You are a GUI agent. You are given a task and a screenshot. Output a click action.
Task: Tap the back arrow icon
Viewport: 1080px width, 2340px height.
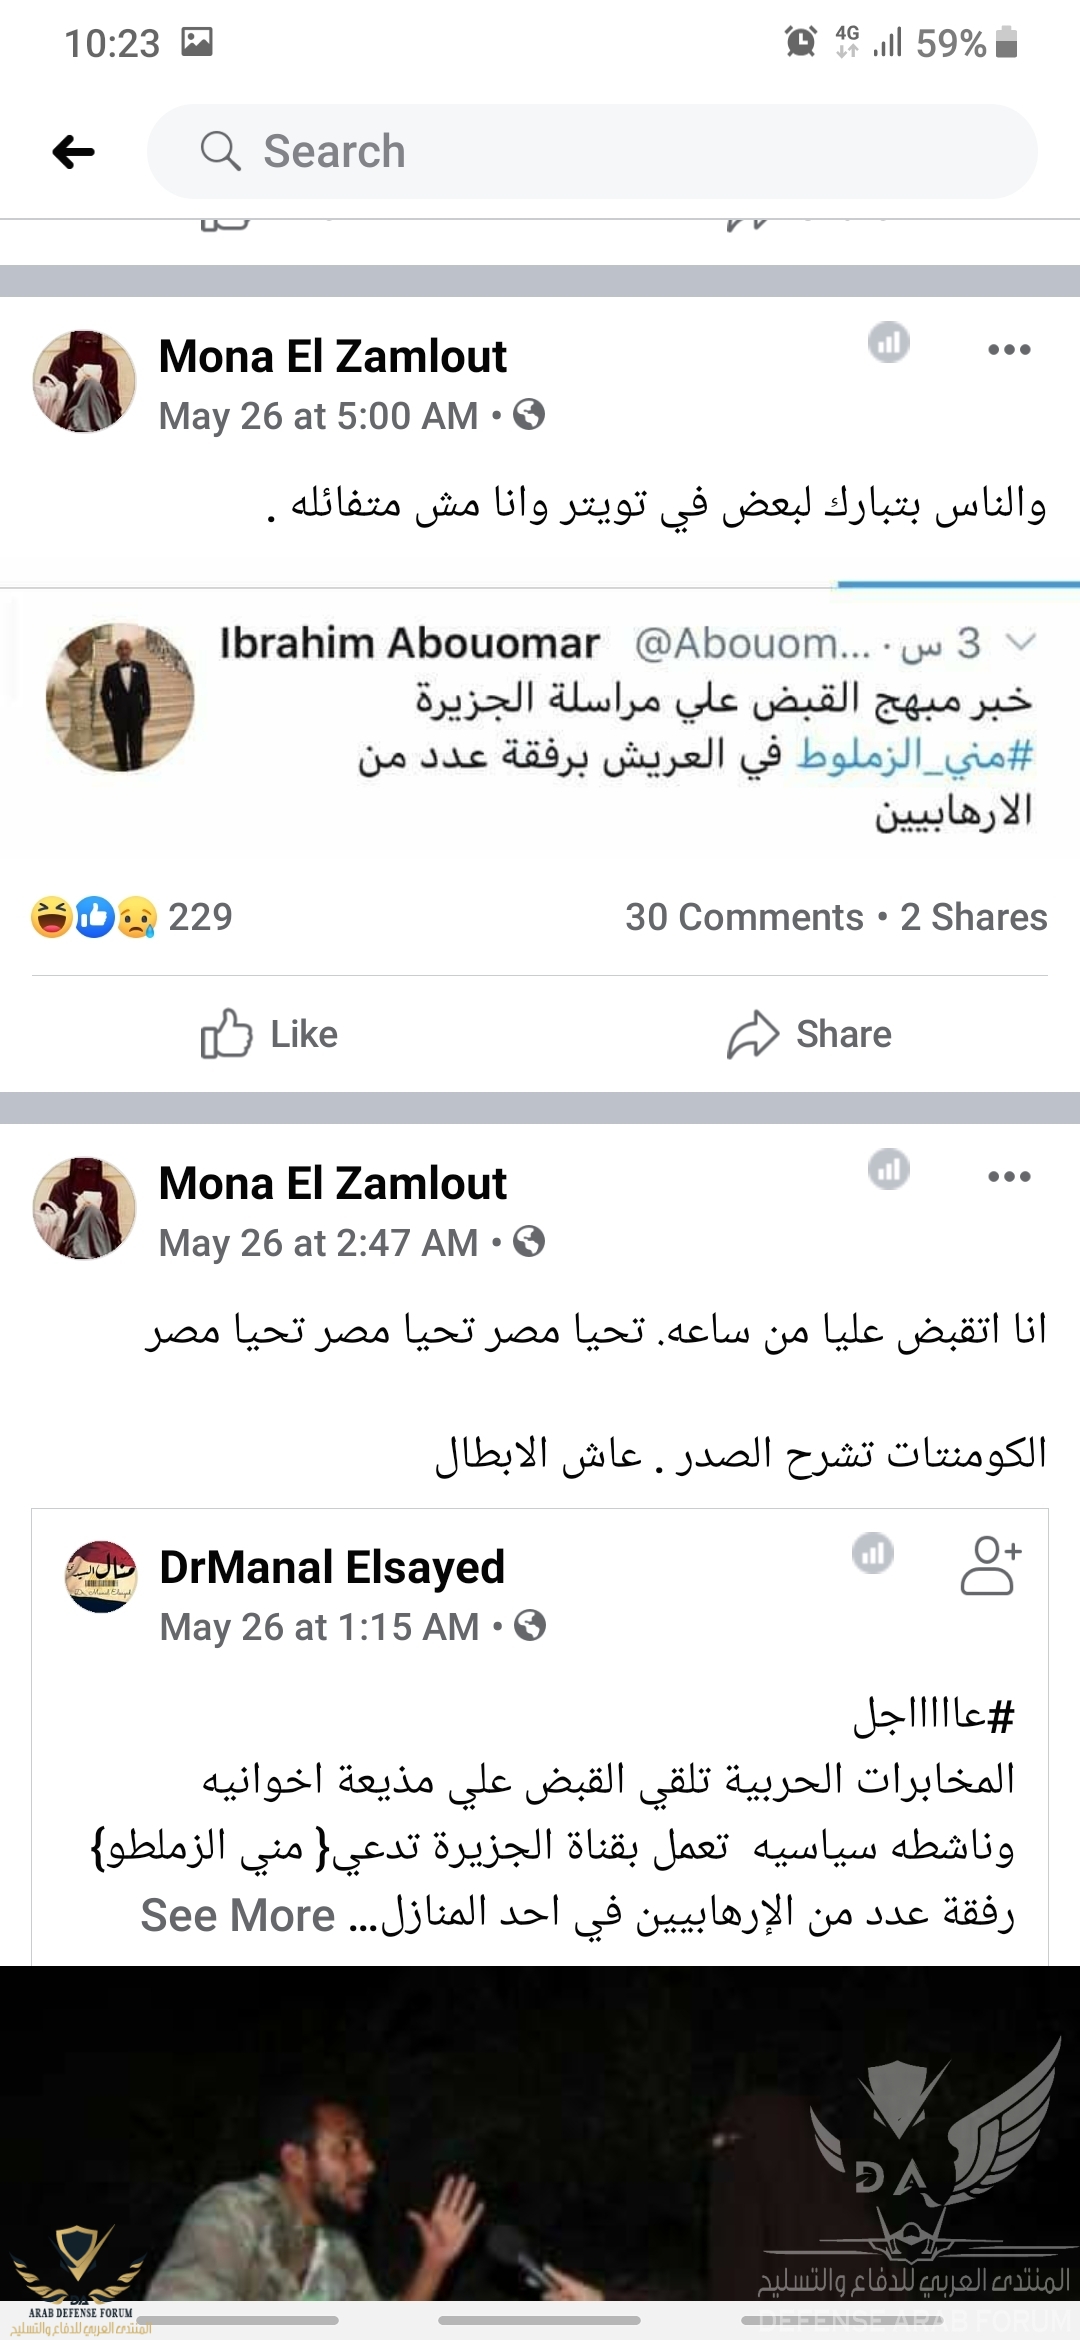click(74, 152)
